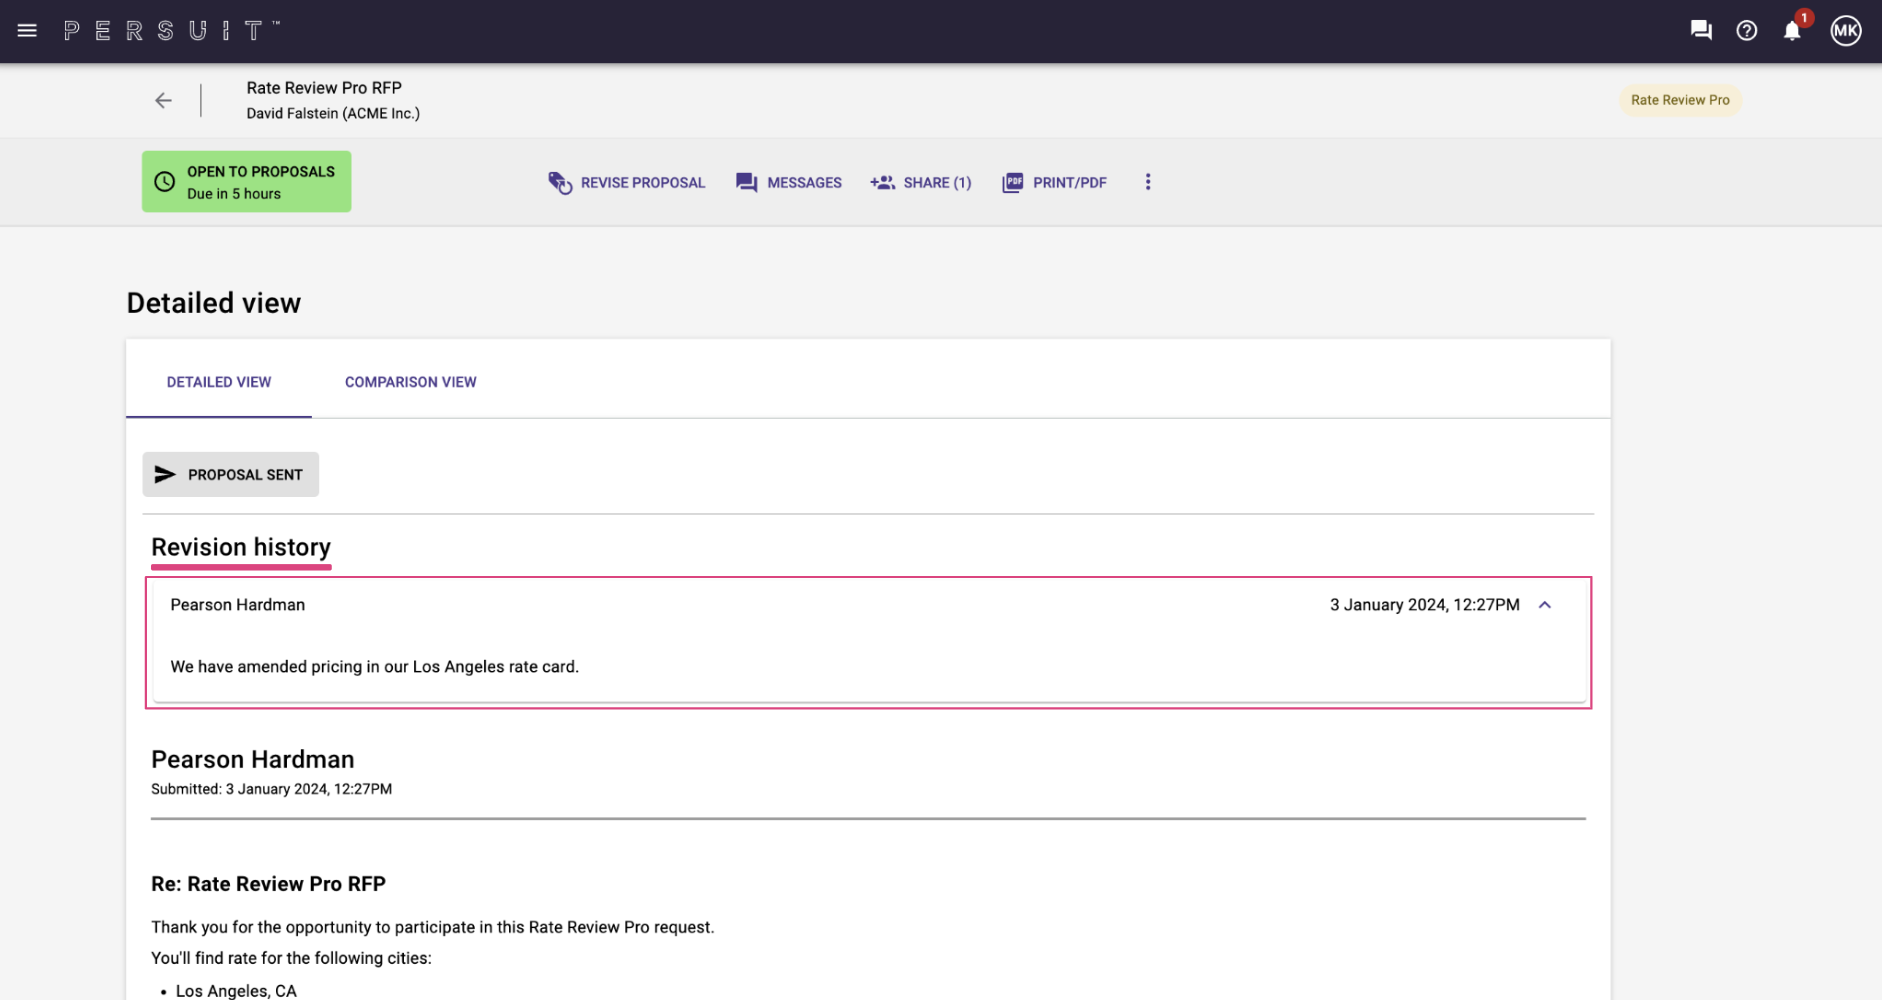
Task: Switch to the Comparison View tab
Action: coord(411,382)
